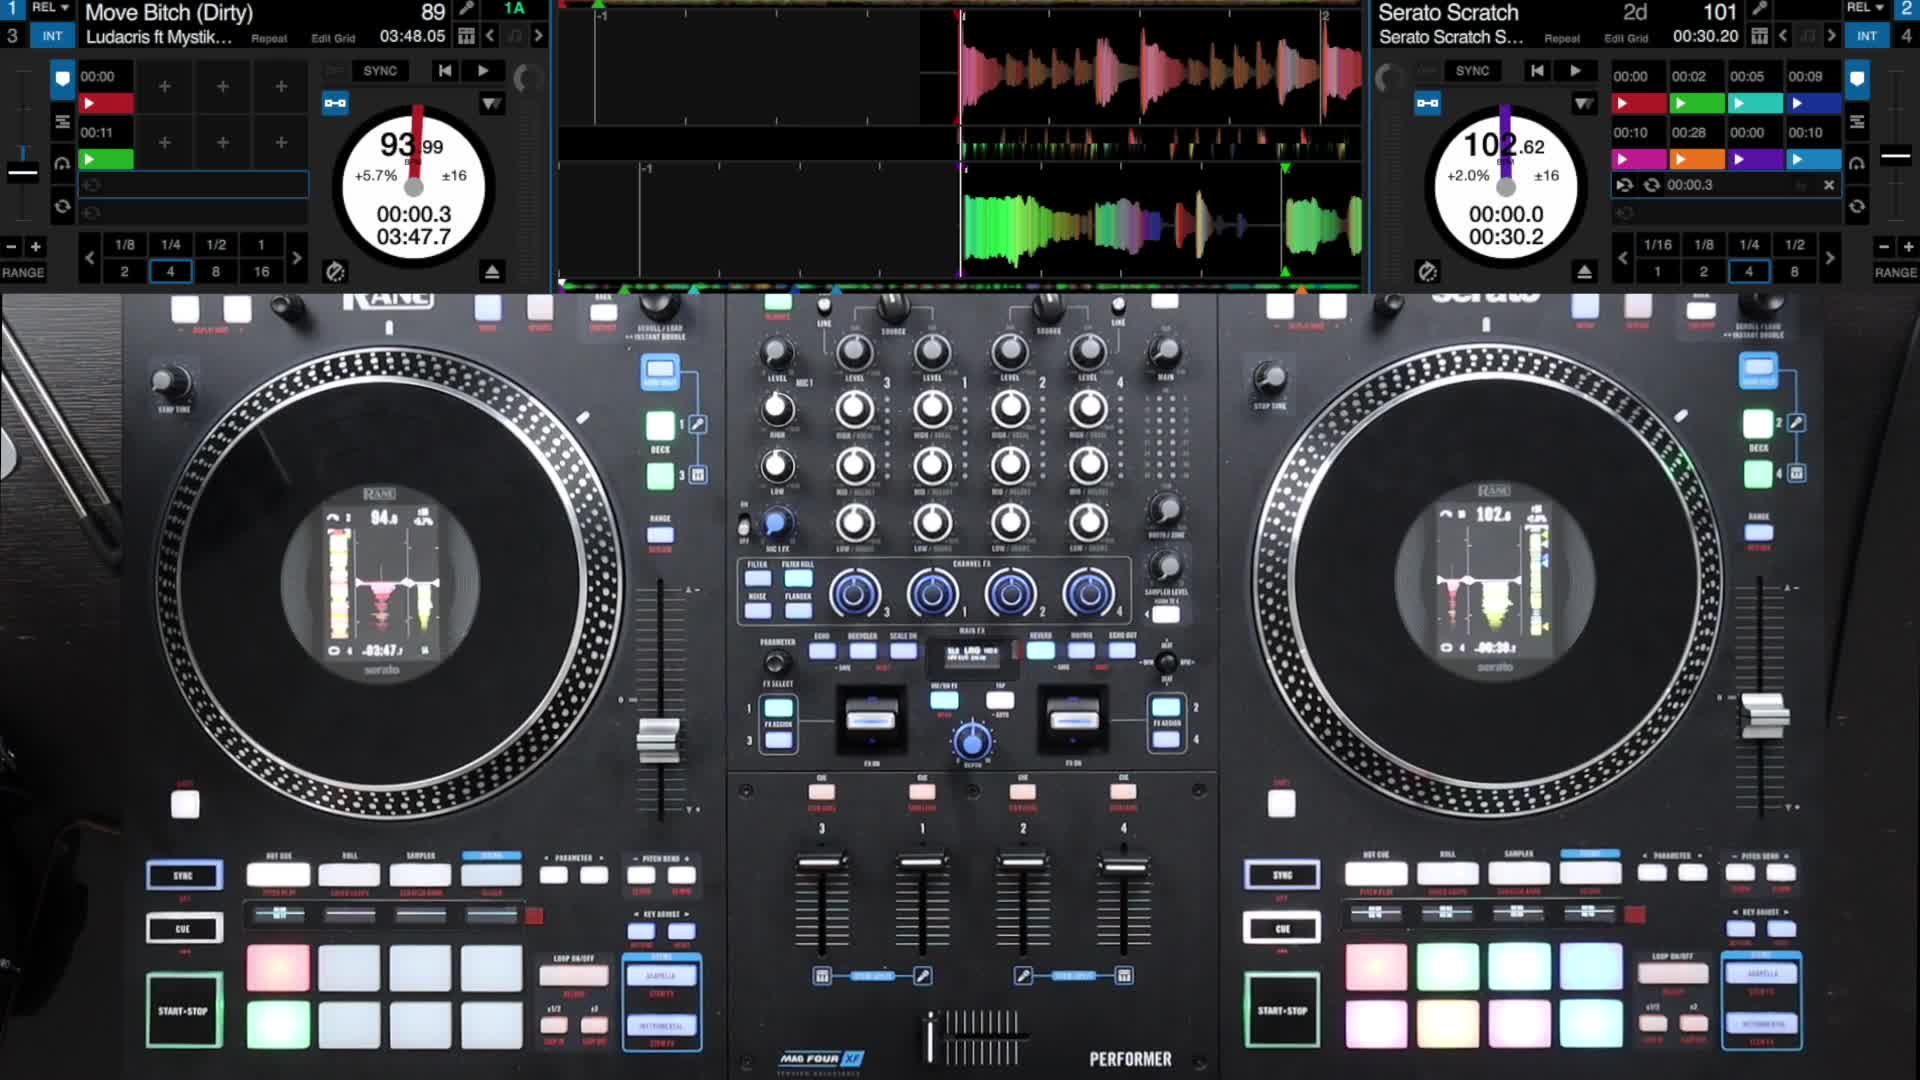Toggle loop on/off icon beside 00:00.3
This screenshot has height=1080, width=1920.
(1625, 185)
